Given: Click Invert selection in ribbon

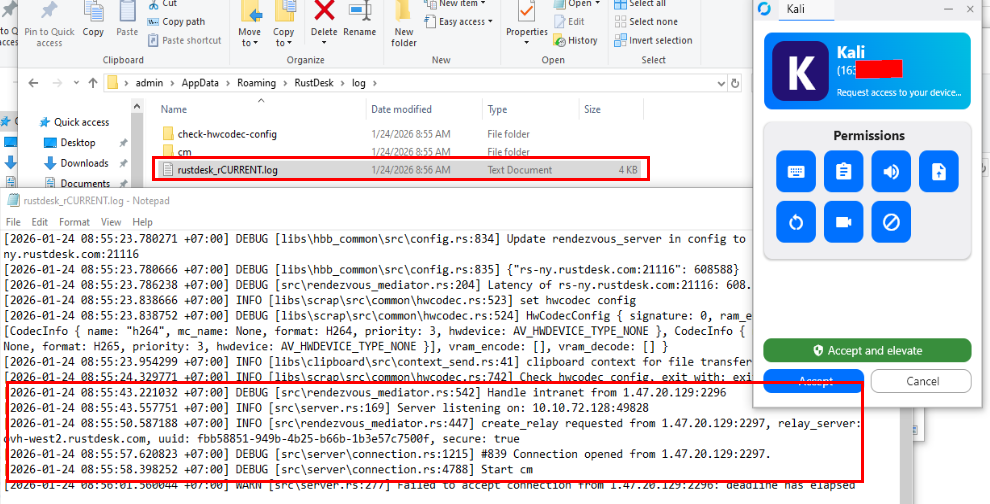Looking at the screenshot, I should 653,40.
